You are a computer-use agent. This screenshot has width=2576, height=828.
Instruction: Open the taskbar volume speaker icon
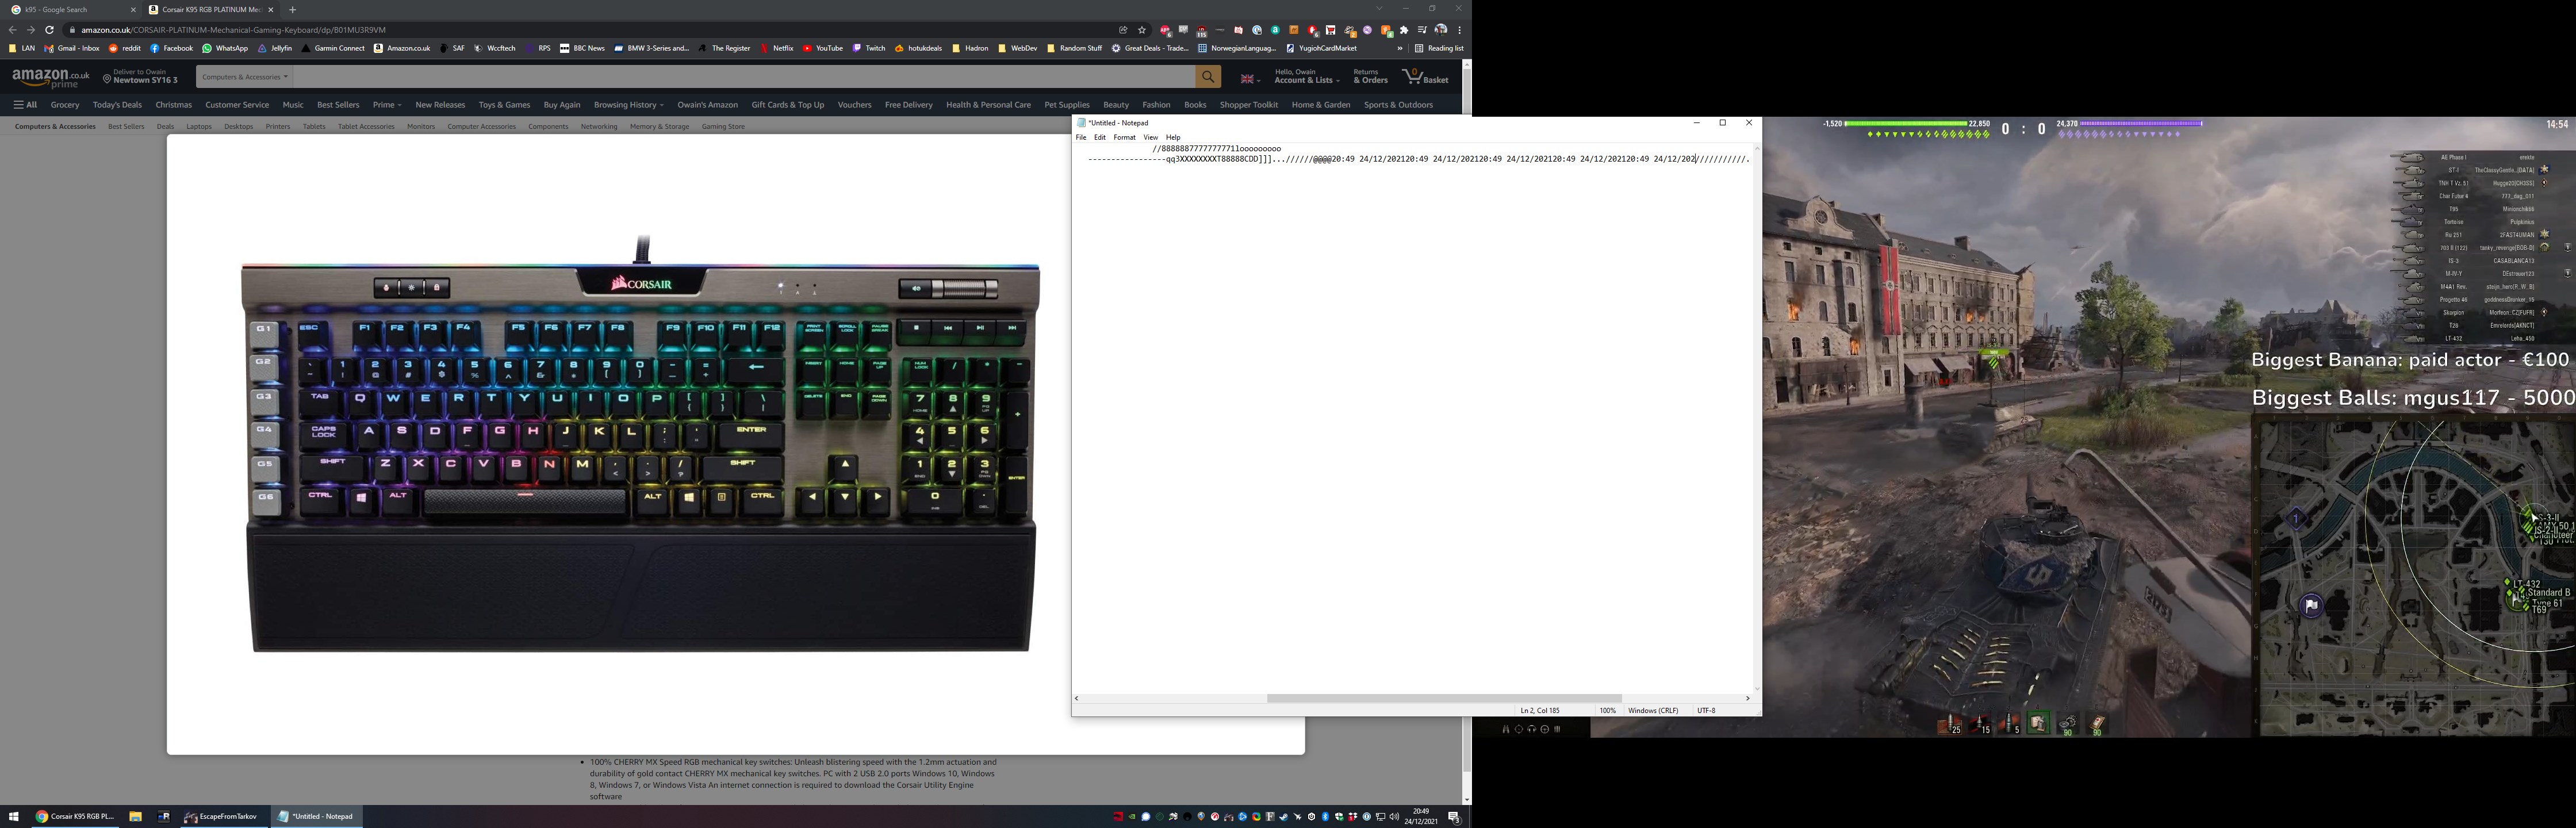click(x=1394, y=817)
